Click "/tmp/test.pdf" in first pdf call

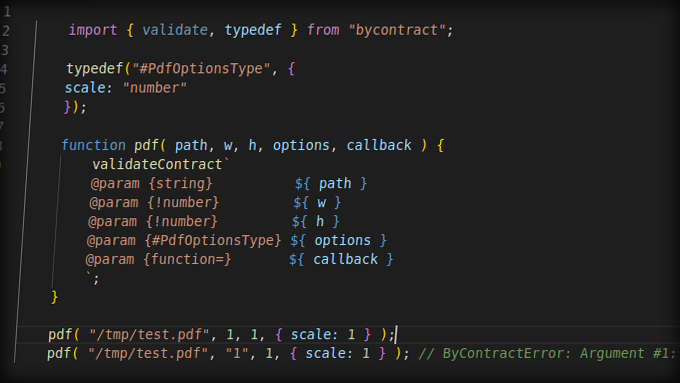(149, 335)
